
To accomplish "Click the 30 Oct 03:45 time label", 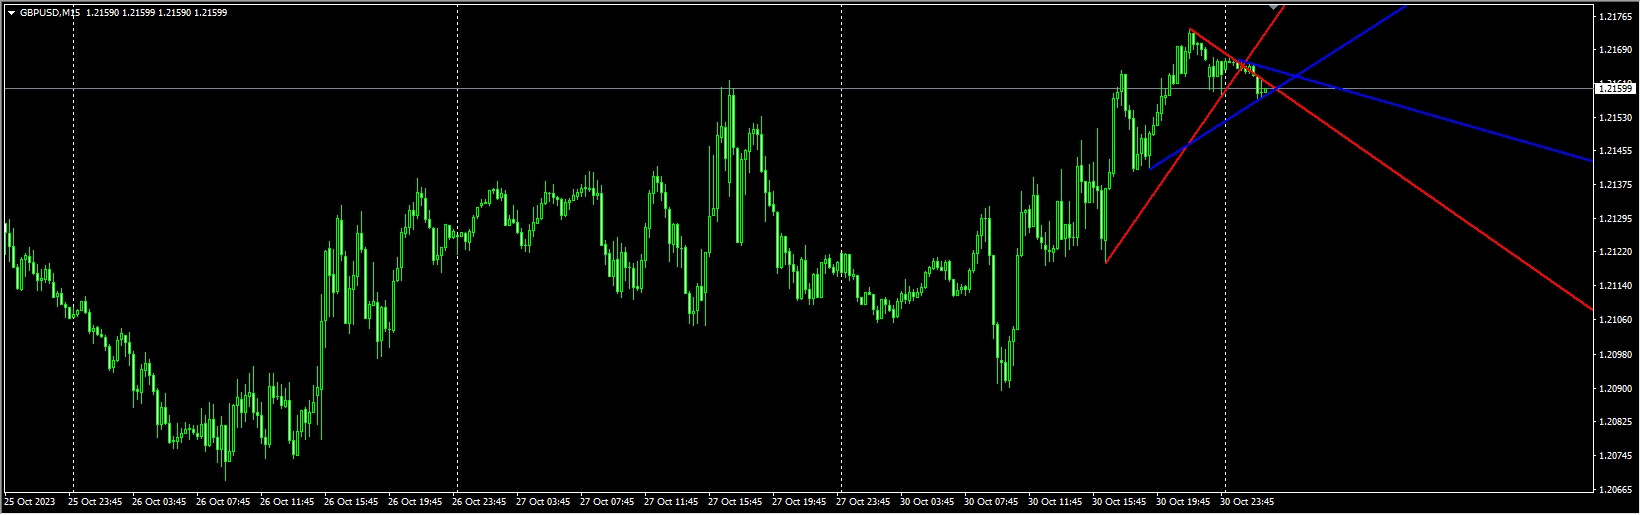I will tap(927, 502).
